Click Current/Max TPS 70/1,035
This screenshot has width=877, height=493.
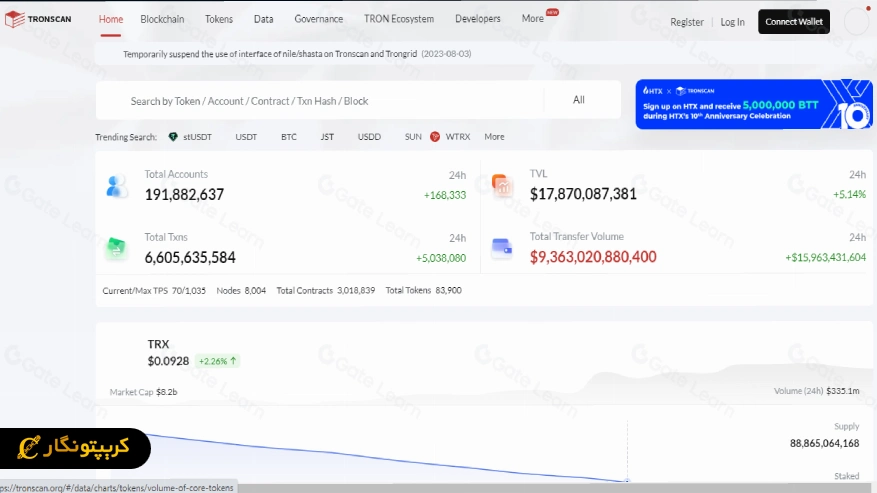[154, 290]
